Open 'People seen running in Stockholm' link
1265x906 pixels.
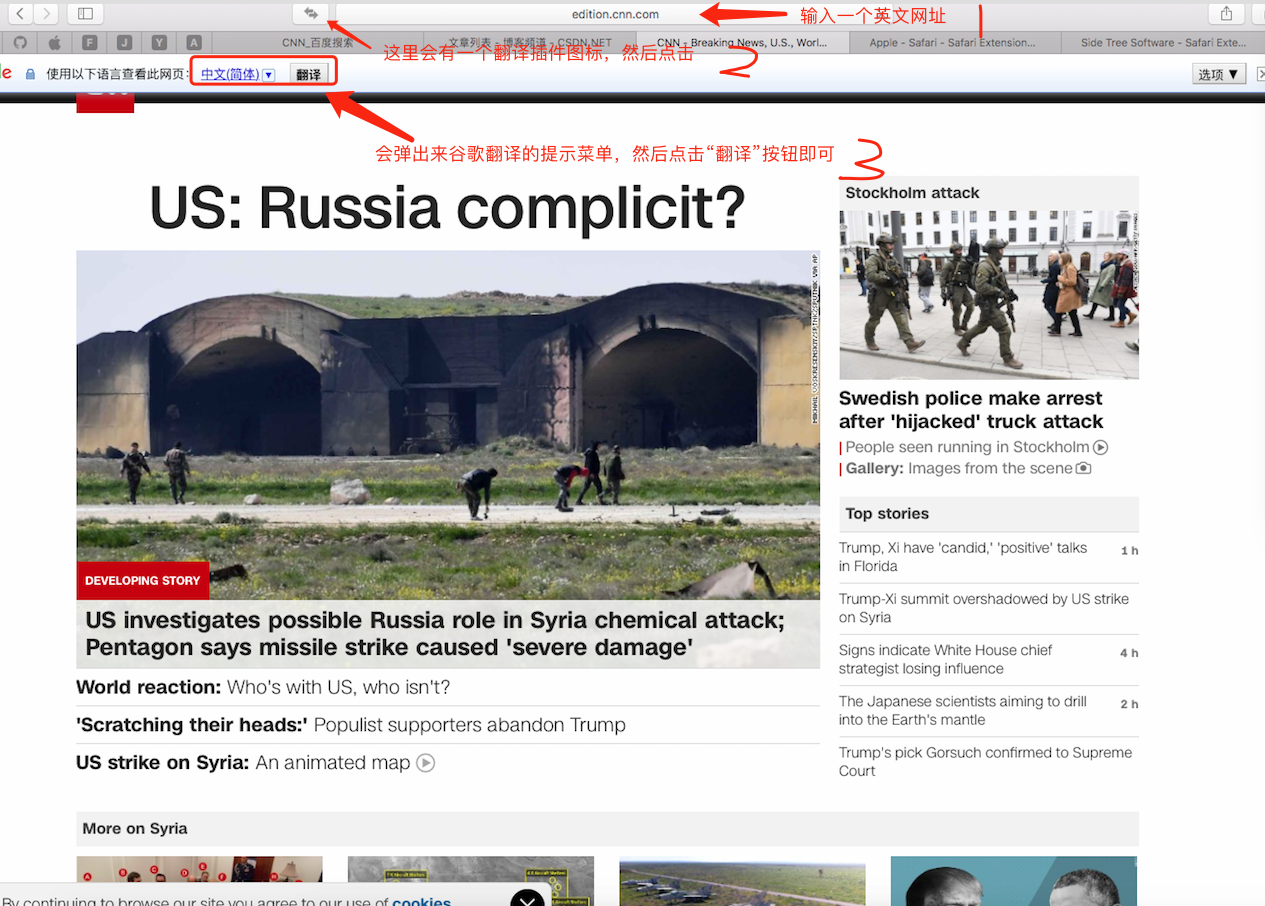[x=967, y=447]
